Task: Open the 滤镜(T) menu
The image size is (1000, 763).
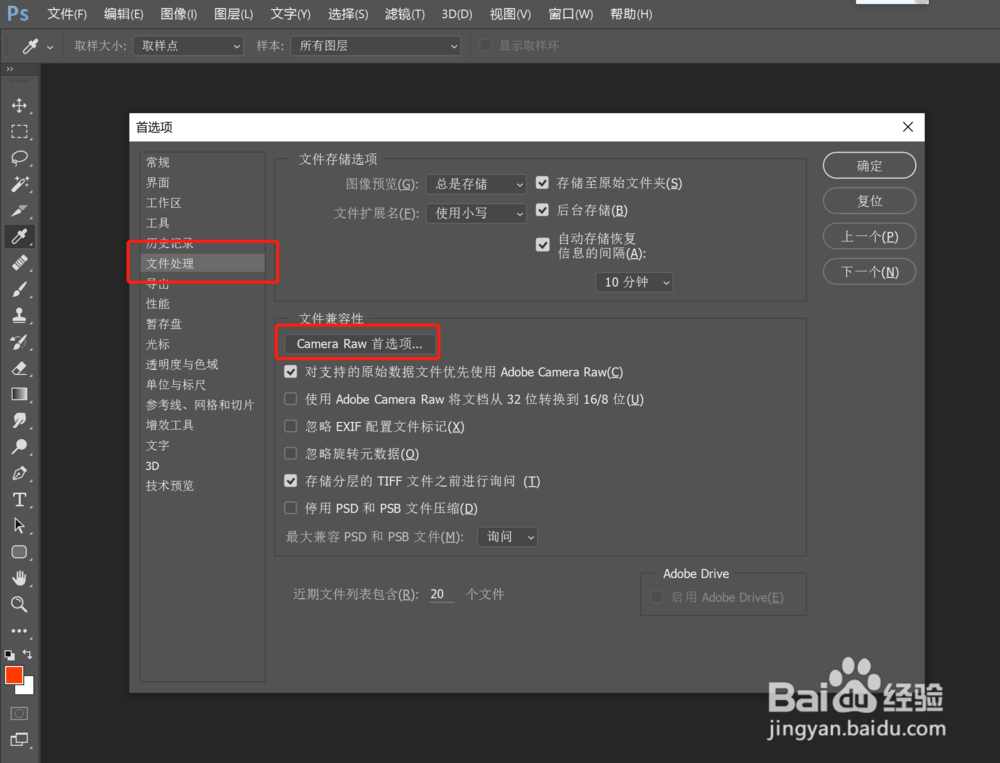Action: click(x=405, y=14)
